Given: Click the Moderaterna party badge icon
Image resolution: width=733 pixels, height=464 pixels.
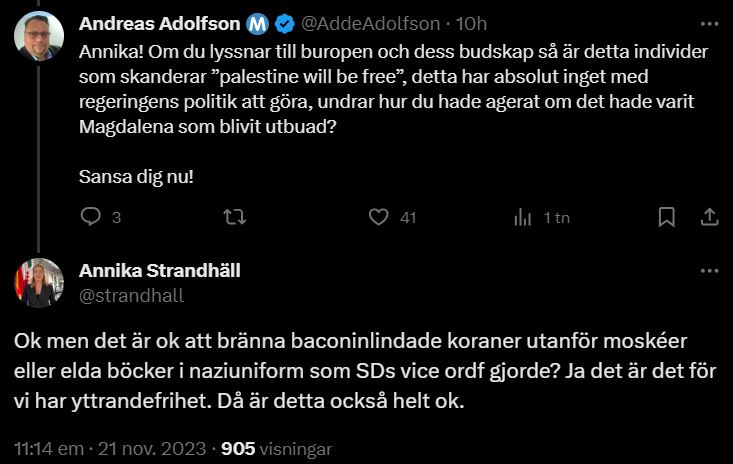Looking at the screenshot, I should pos(257,23).
